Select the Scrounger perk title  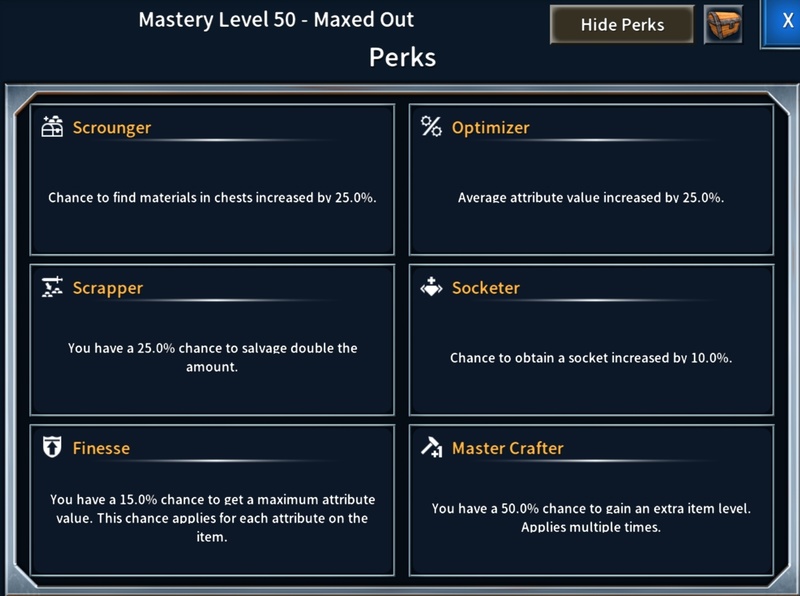click(112, 128)
